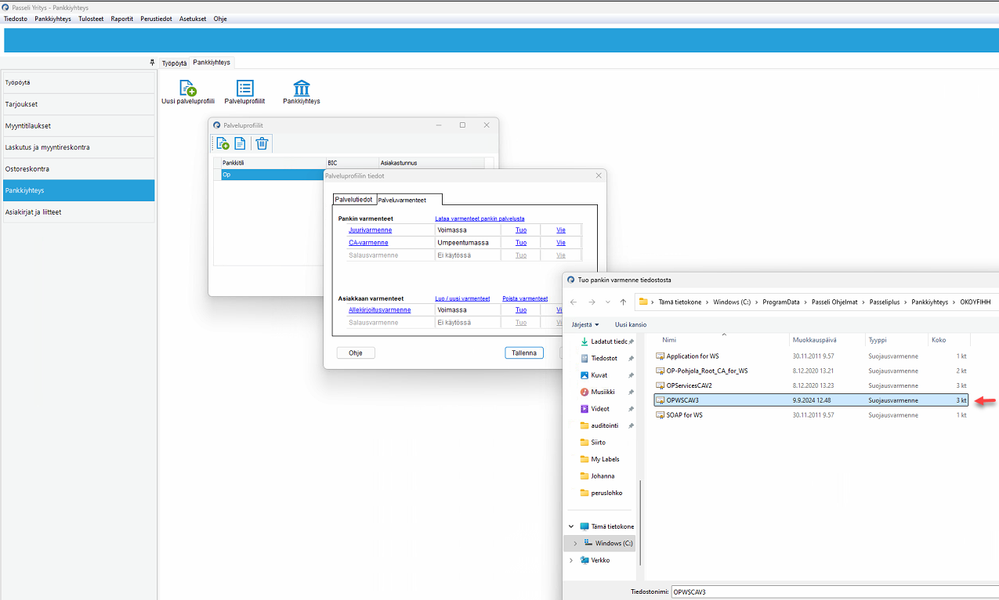Expand the Windows (C:) tree node
This screenshot has width=999, height=600.
click(575, 543)
